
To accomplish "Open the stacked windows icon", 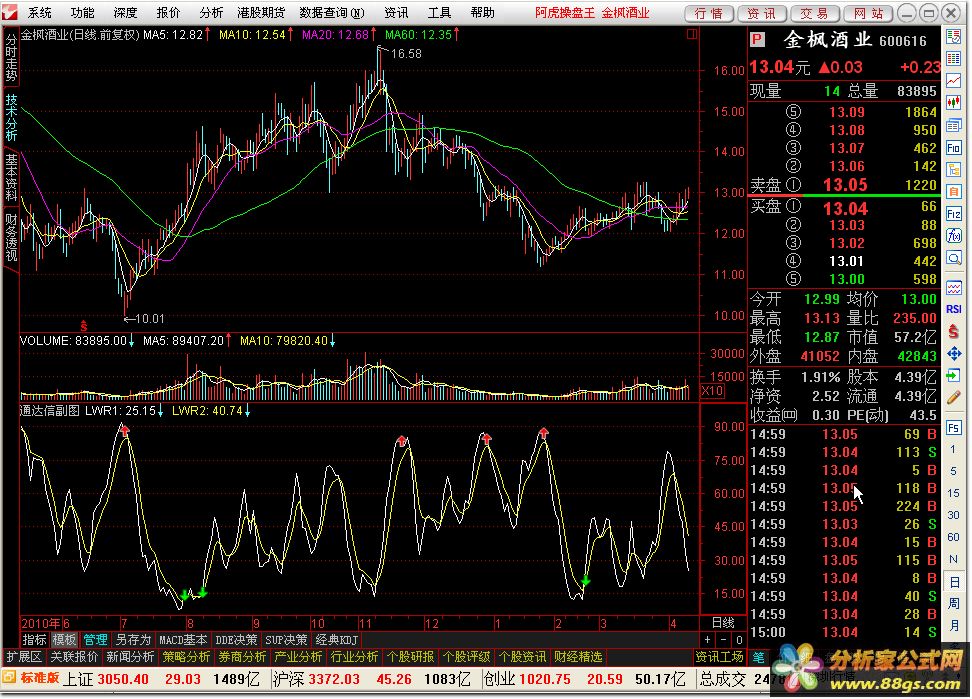I will click(x=953, y=126).
